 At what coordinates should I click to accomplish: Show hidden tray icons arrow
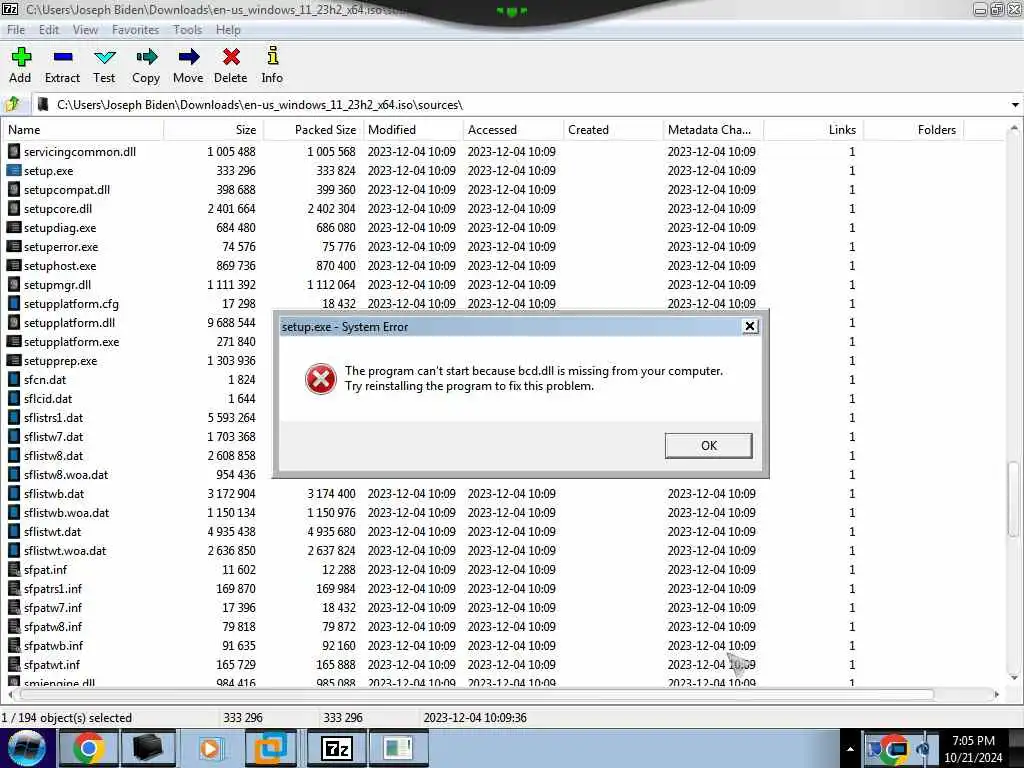(x=850, y=749)
